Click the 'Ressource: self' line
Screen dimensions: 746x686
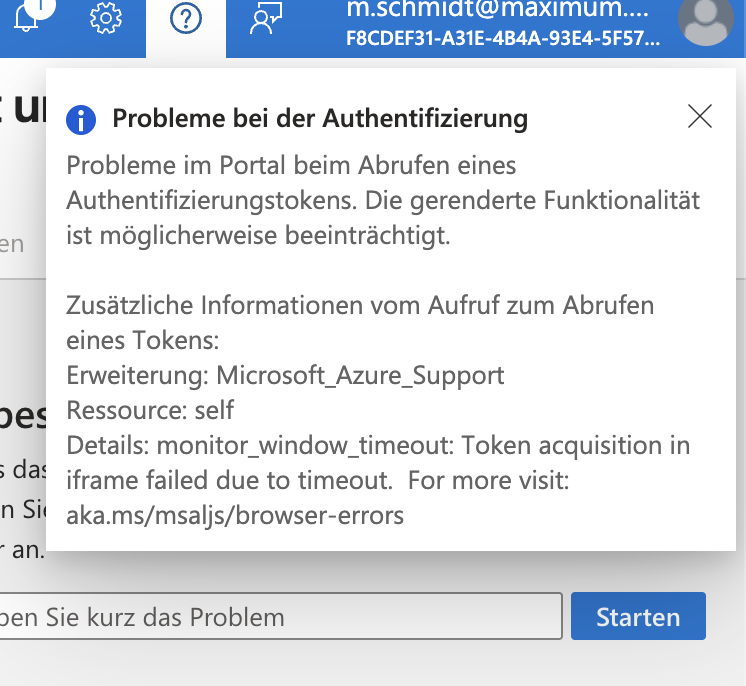point(150,410)
